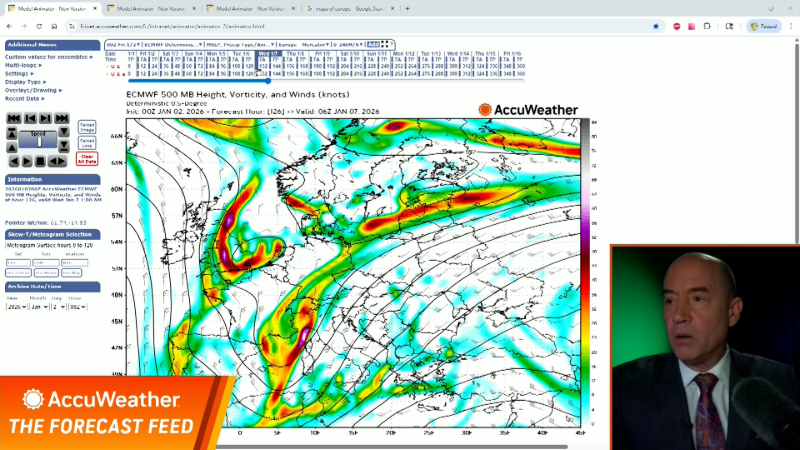Click the Reload Image button
800x450 pixels.
[x=87, y=127]
